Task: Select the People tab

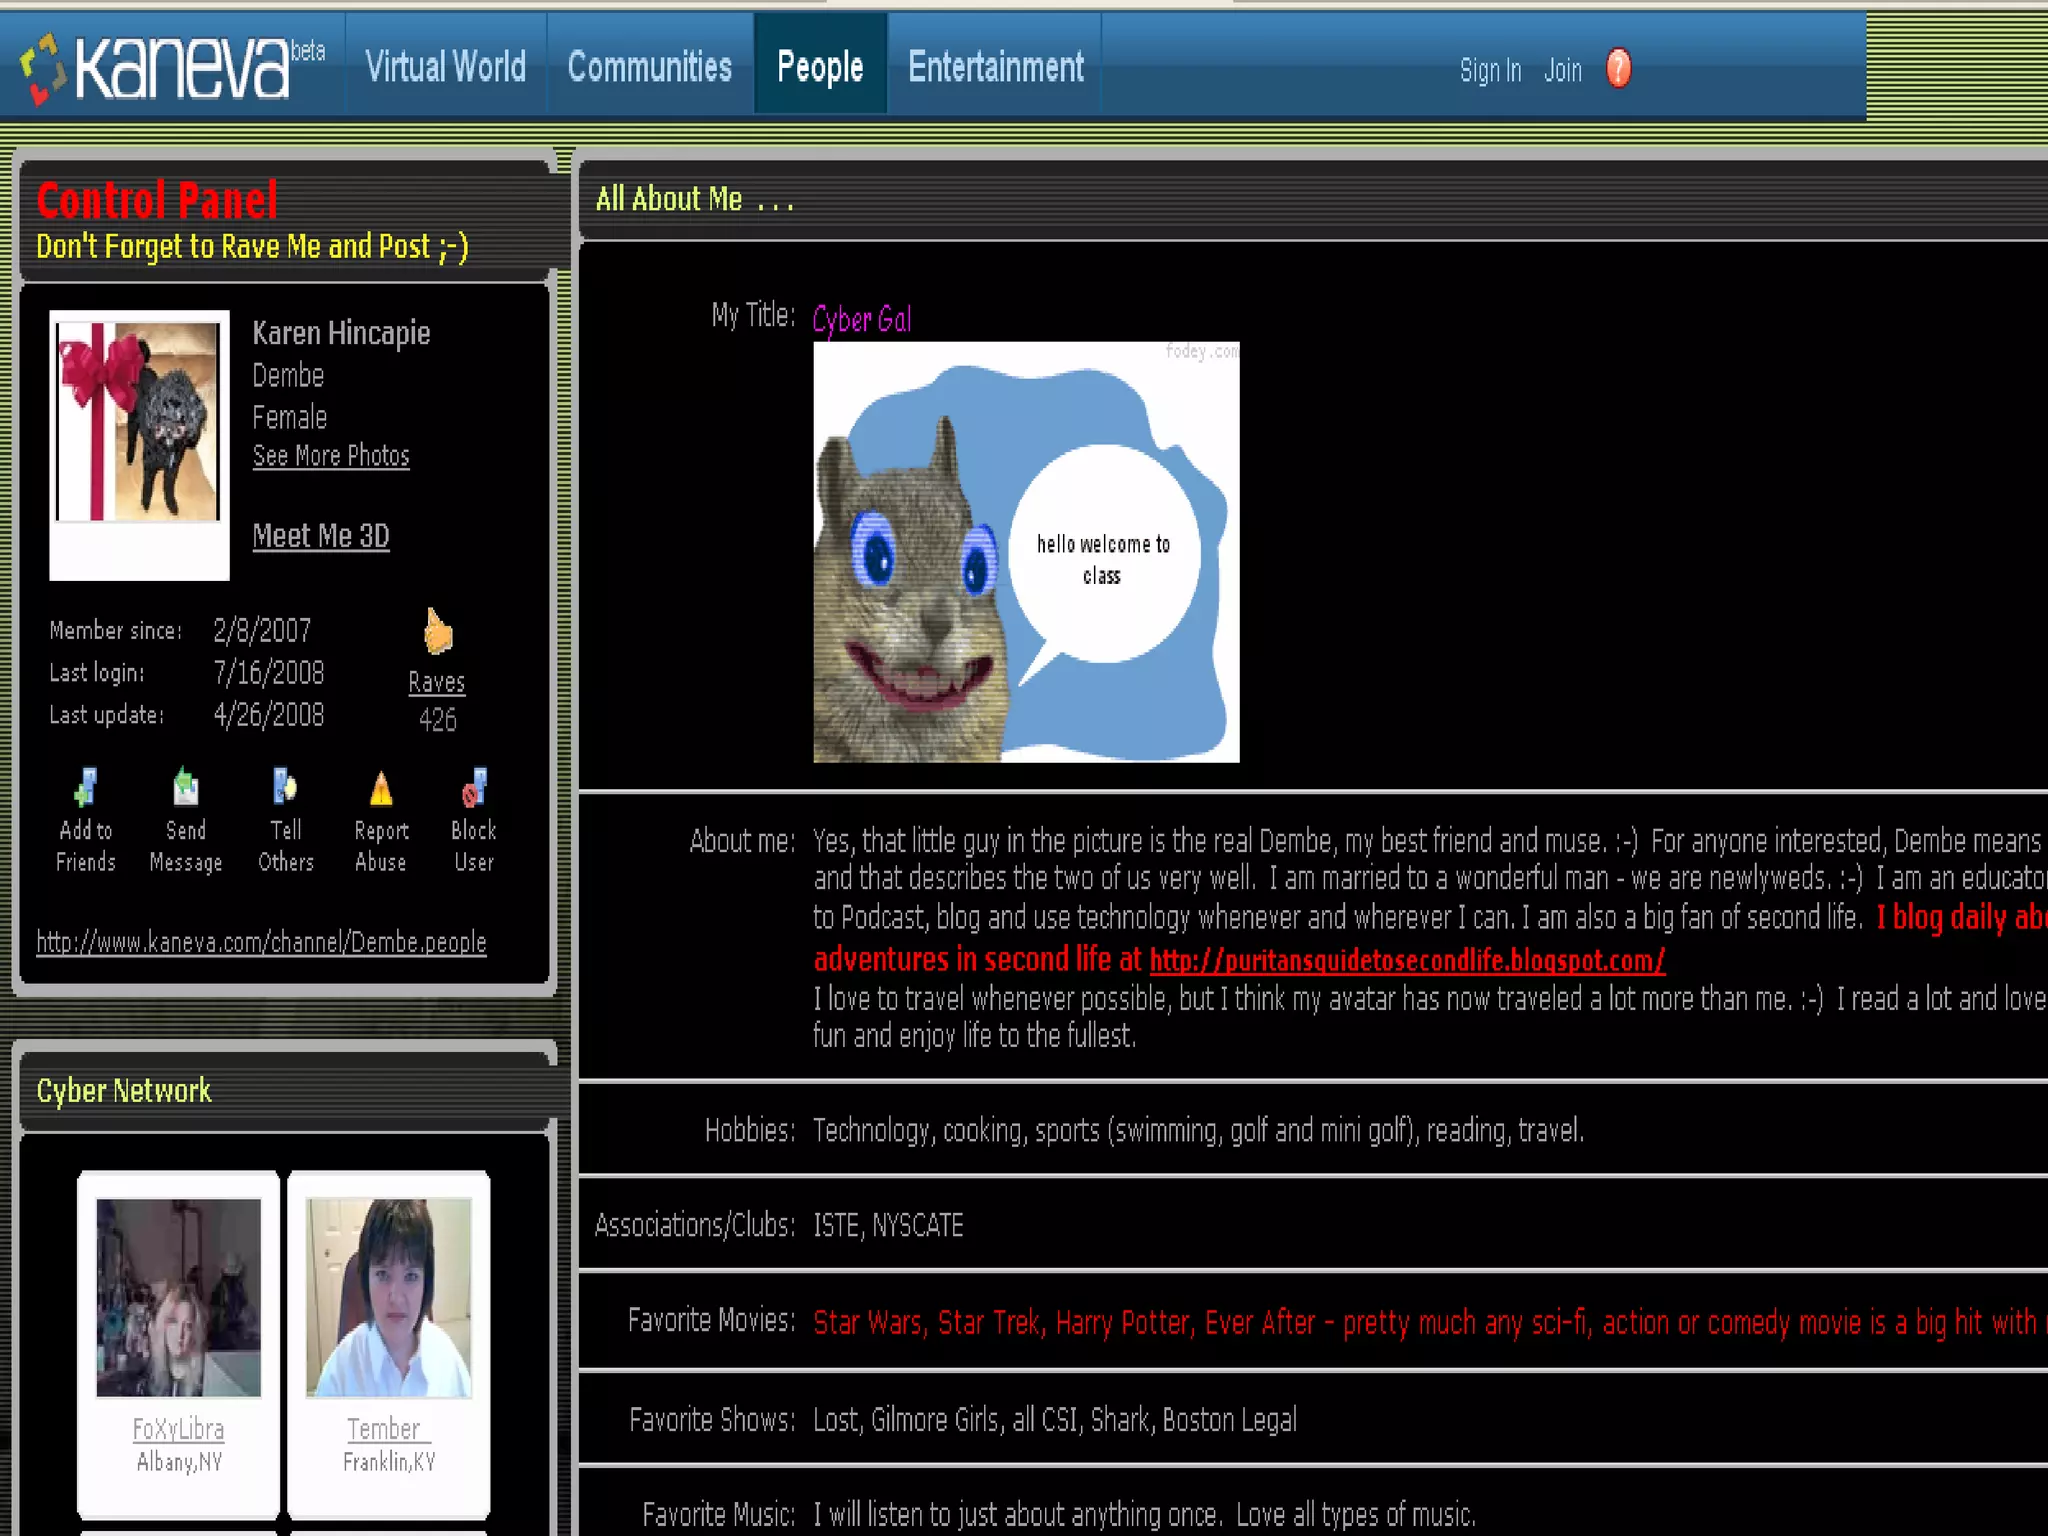Action: 820,67
